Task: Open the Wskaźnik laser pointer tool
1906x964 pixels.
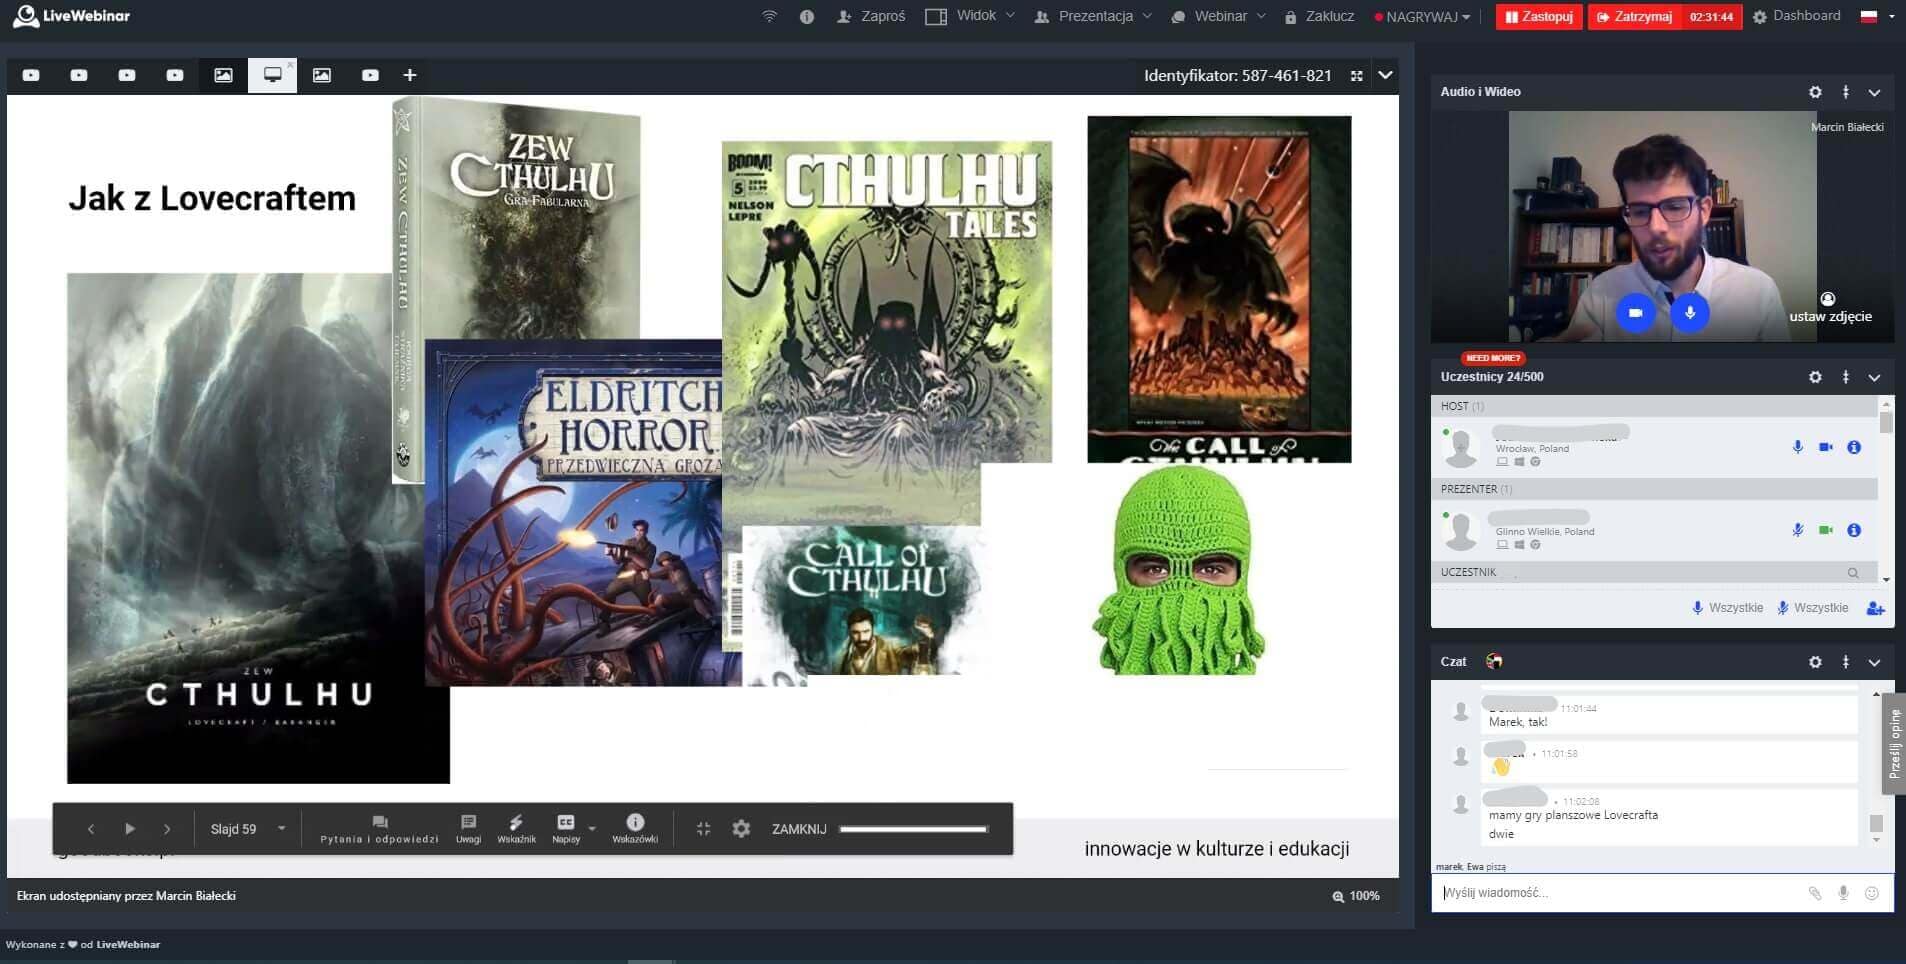Action: (x=516, y=828)
